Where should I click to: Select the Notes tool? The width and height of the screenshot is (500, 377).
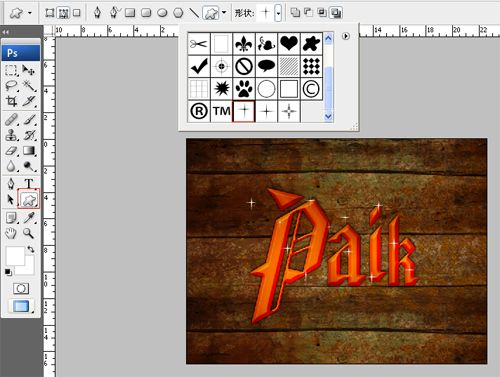point(11,218)
